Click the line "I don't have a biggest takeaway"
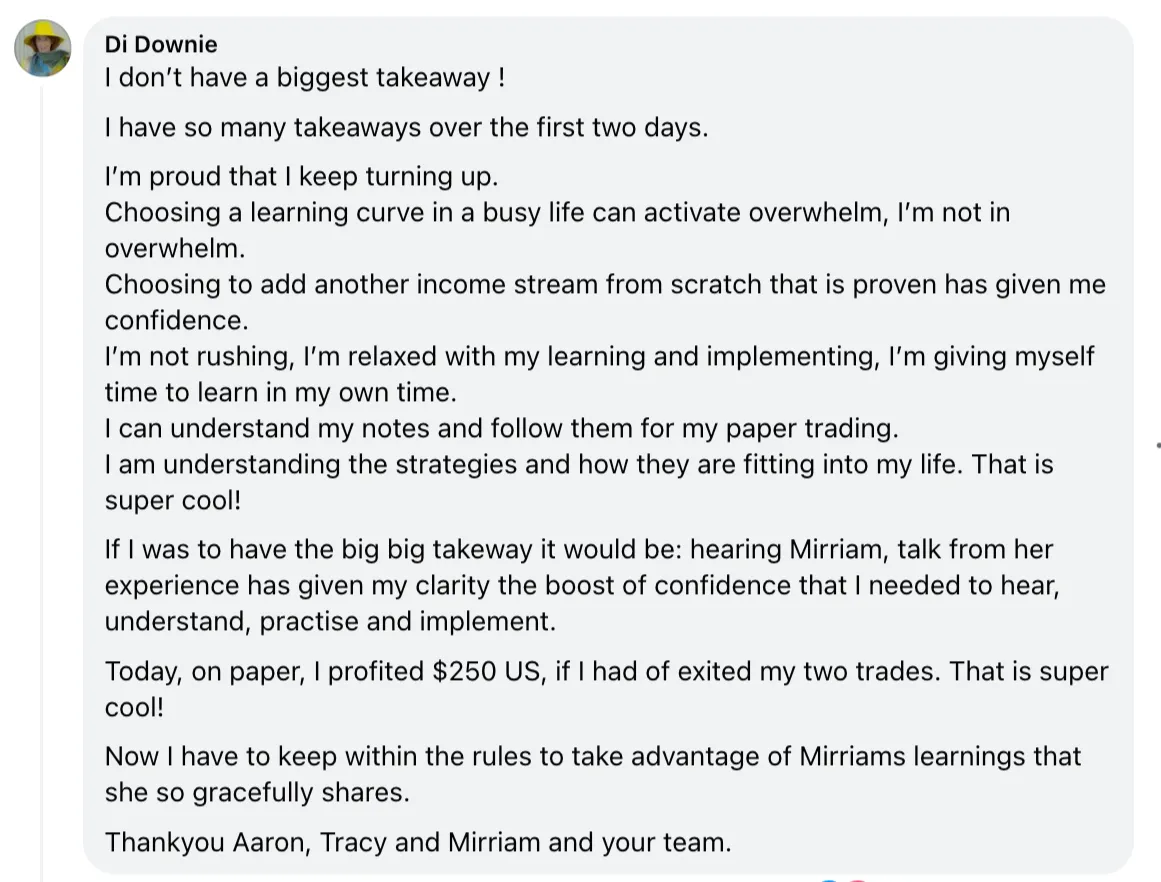The image size is (1161, 882). (305, 78)
